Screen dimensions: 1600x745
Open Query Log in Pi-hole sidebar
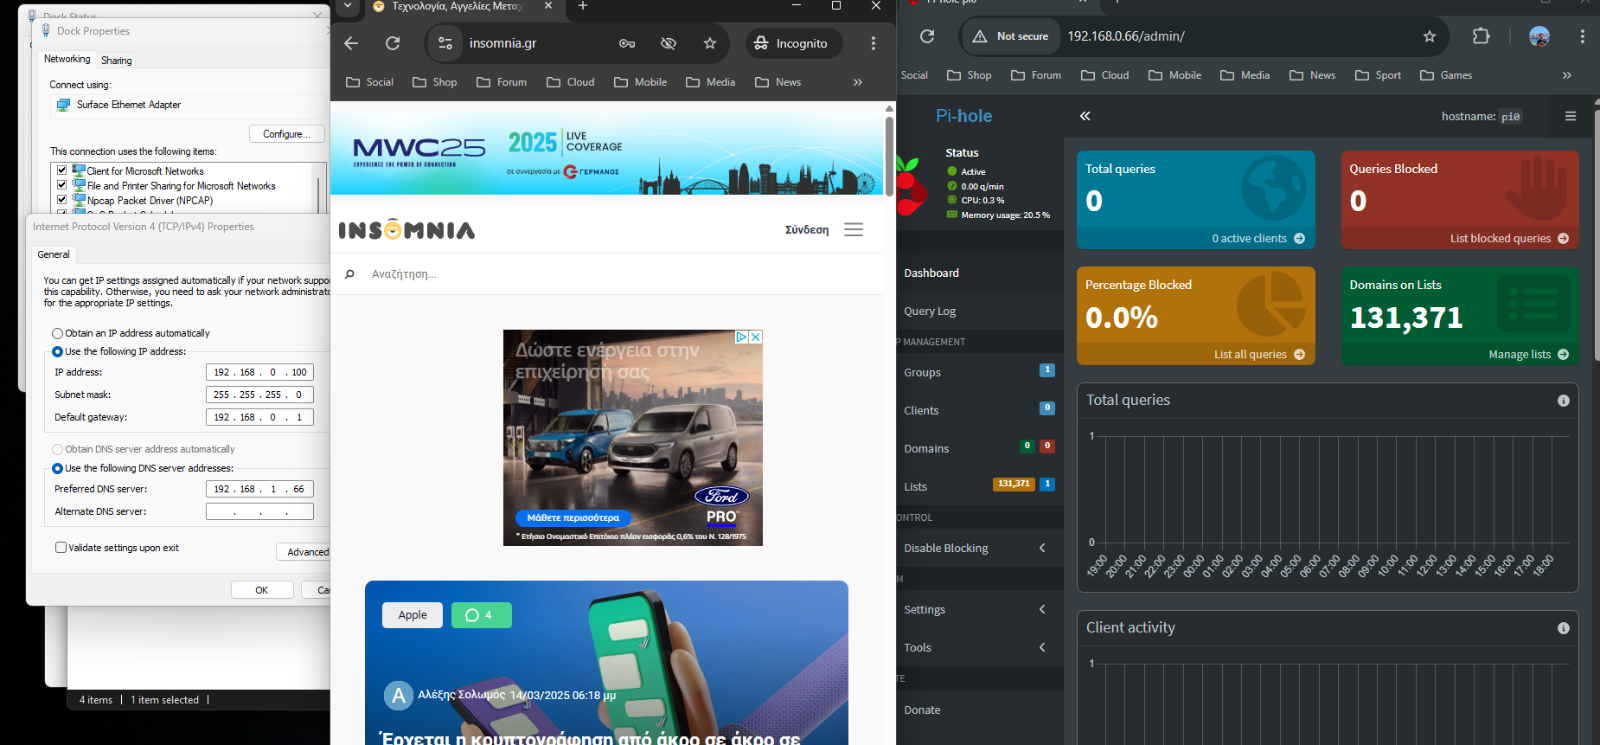[x=930, y=311]
